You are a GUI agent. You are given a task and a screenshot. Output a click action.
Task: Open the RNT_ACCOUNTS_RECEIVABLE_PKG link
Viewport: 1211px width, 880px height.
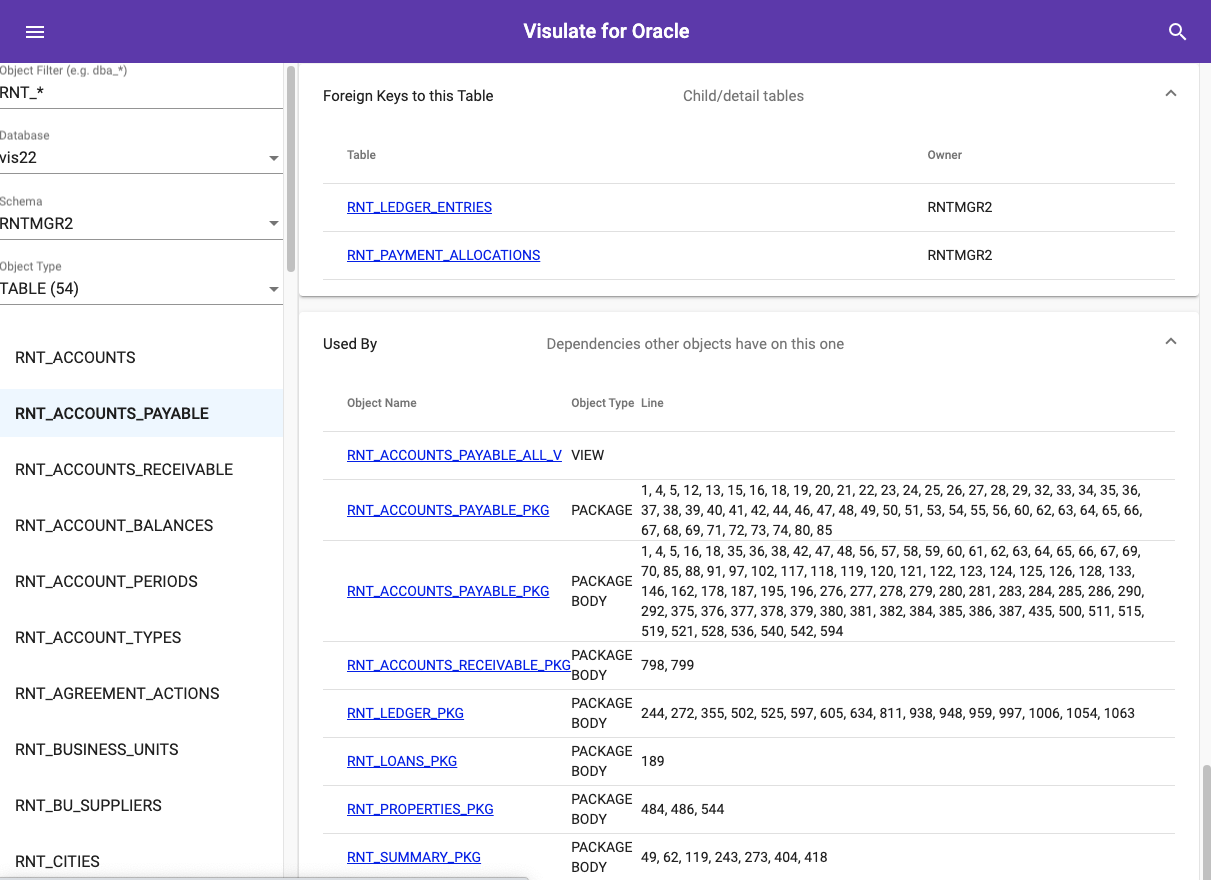pyautogui.click(x=458, y=665)
